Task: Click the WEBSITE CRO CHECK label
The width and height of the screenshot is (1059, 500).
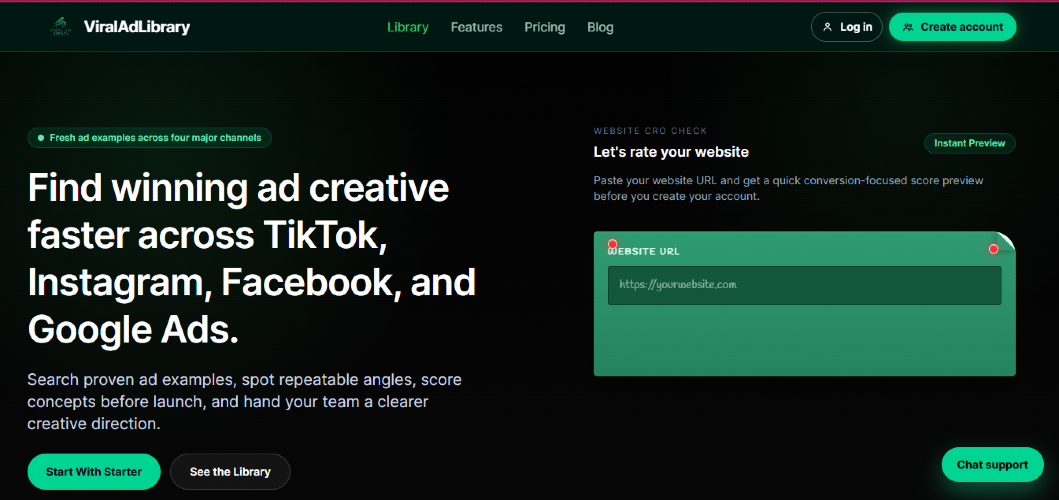Action: [650, 131]
